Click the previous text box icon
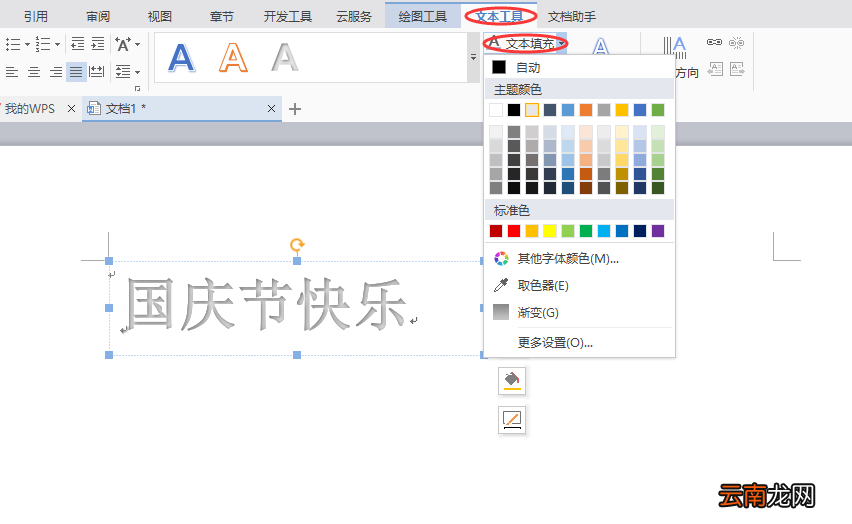Screen dimensions: 852x524 [715, 70]
